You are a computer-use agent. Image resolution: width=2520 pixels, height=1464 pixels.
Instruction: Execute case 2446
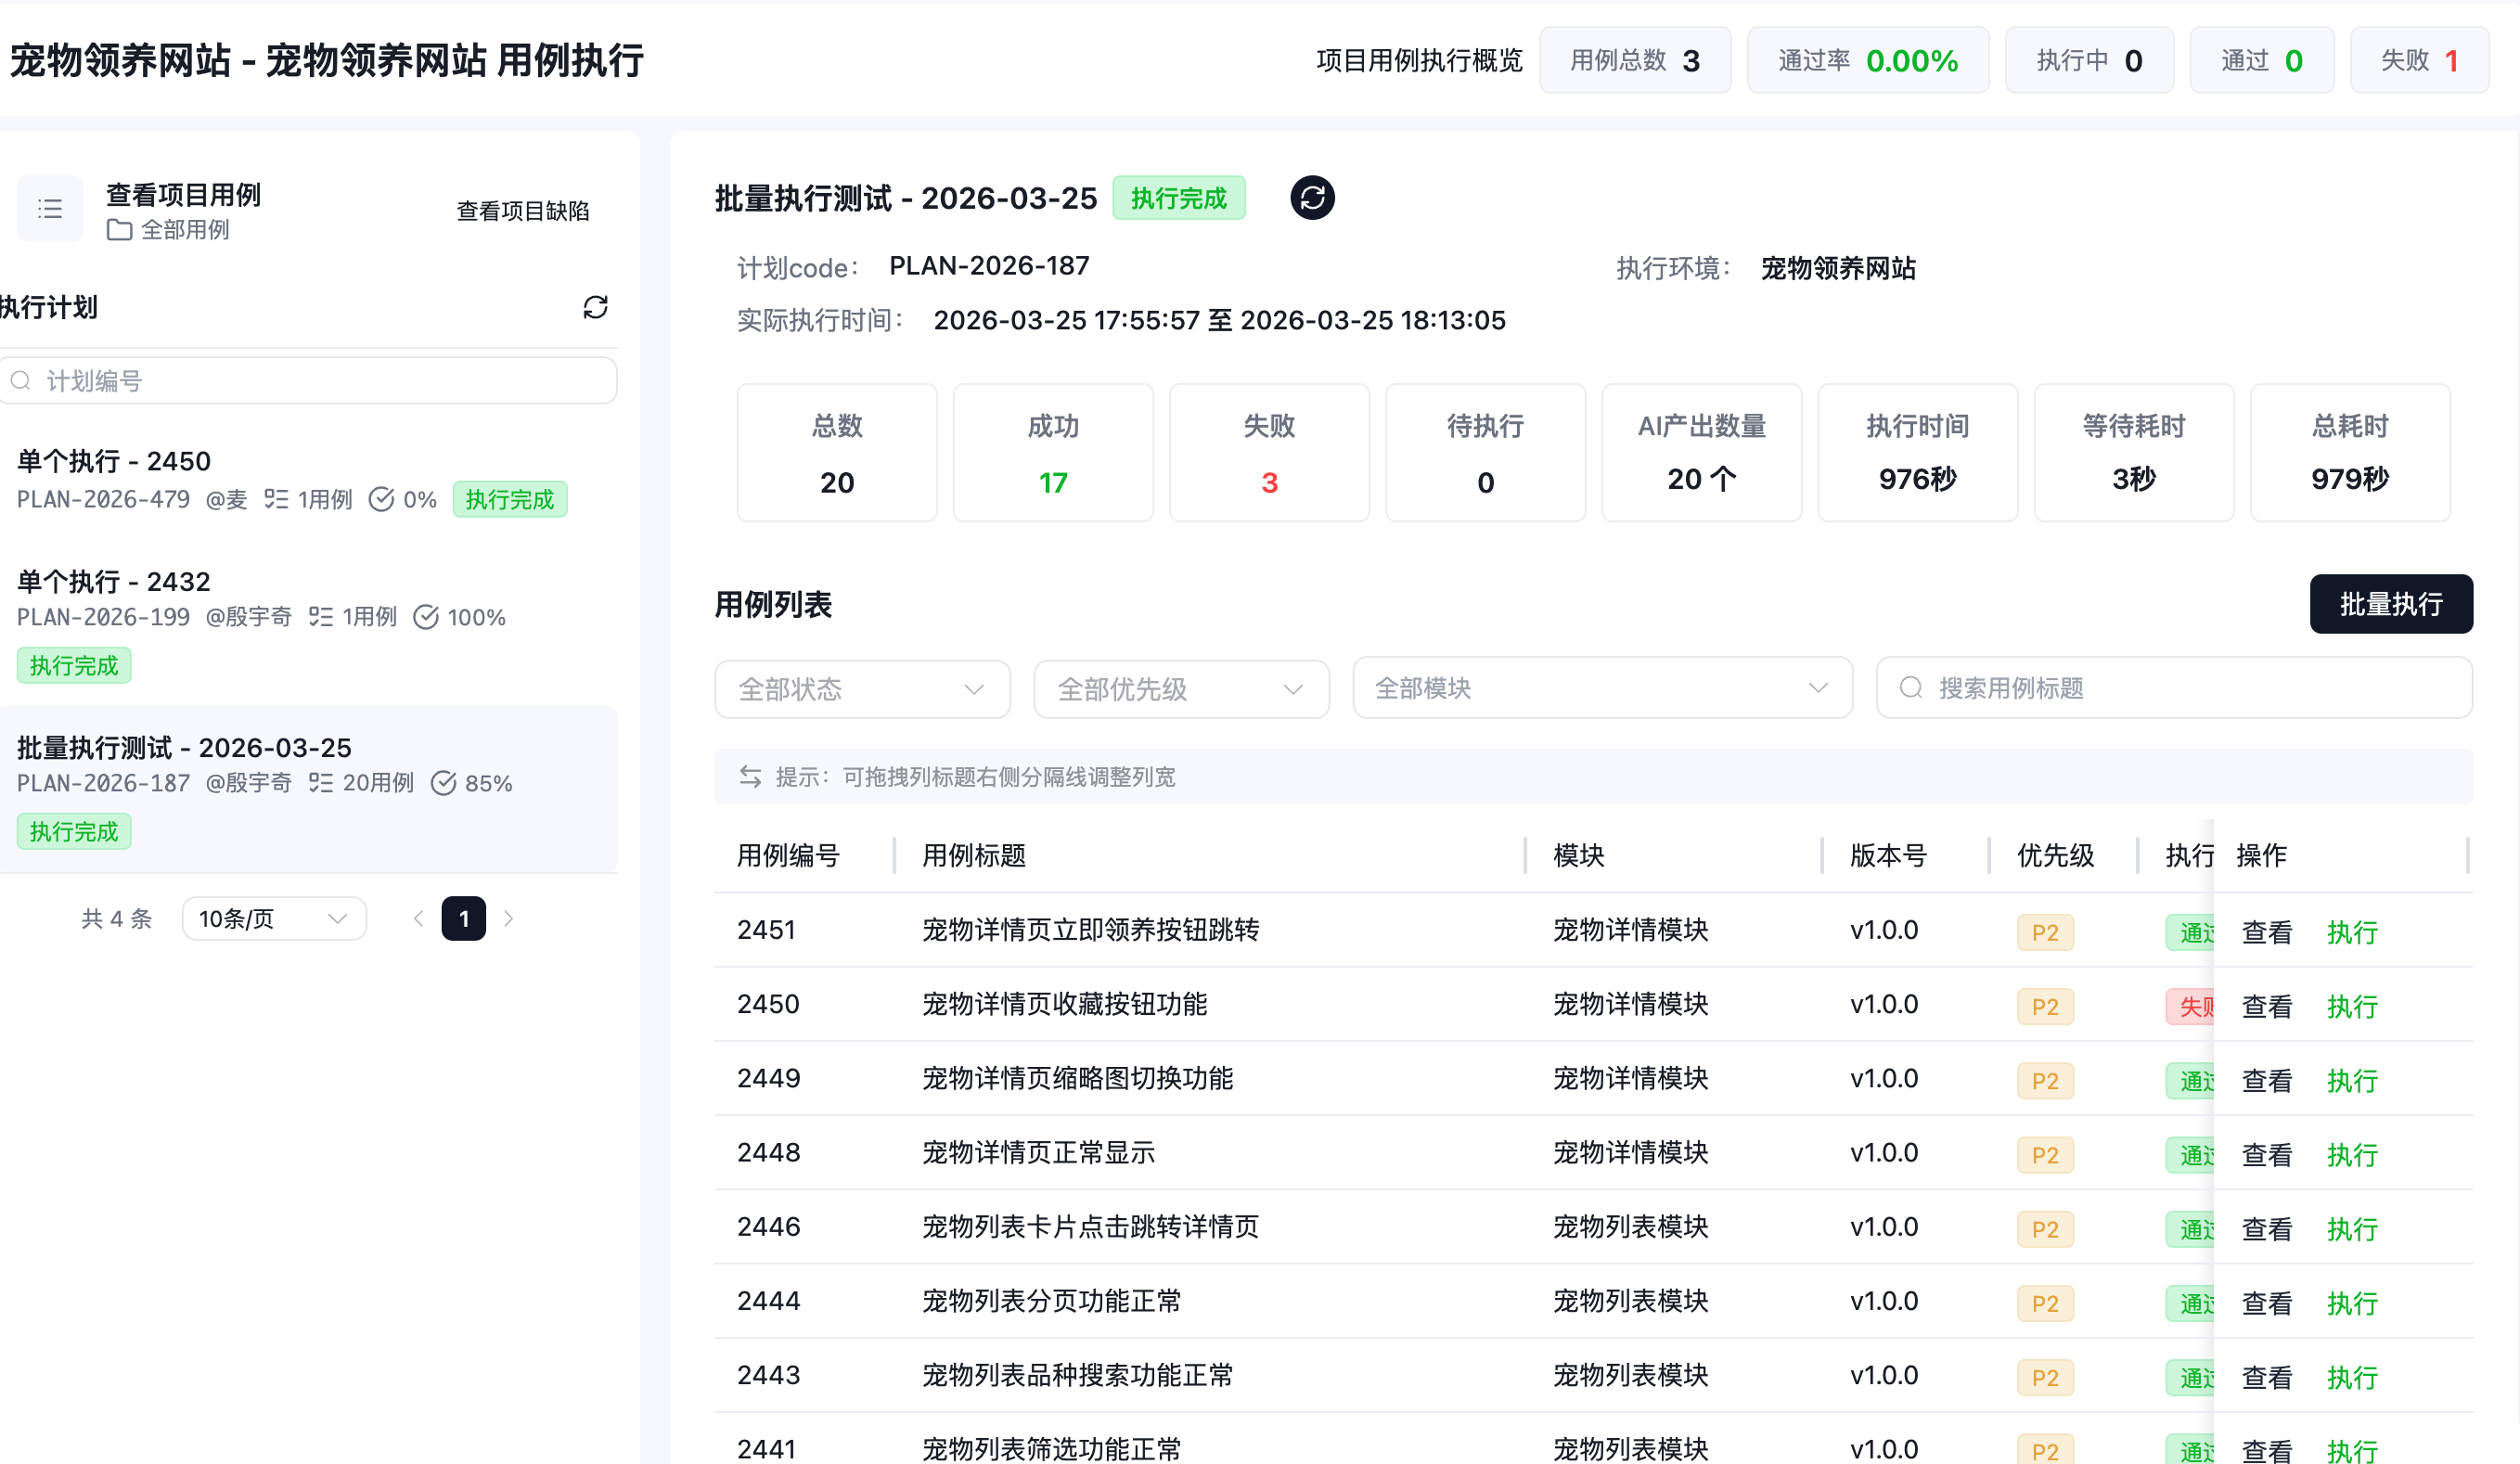2351,1228
